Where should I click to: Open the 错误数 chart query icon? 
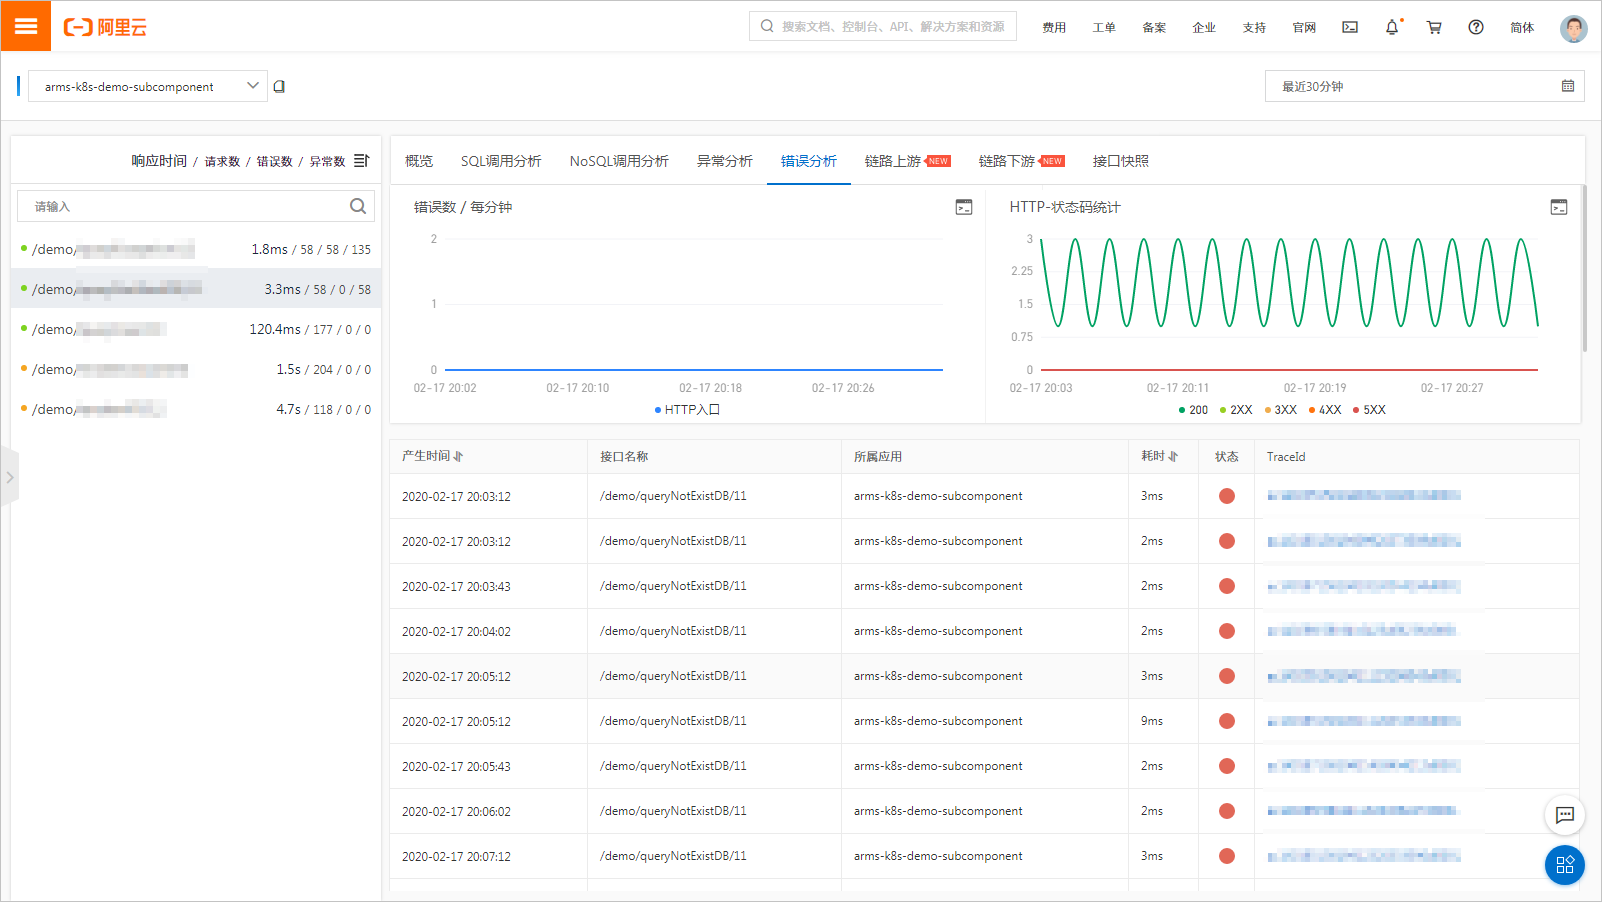(964, 207)
